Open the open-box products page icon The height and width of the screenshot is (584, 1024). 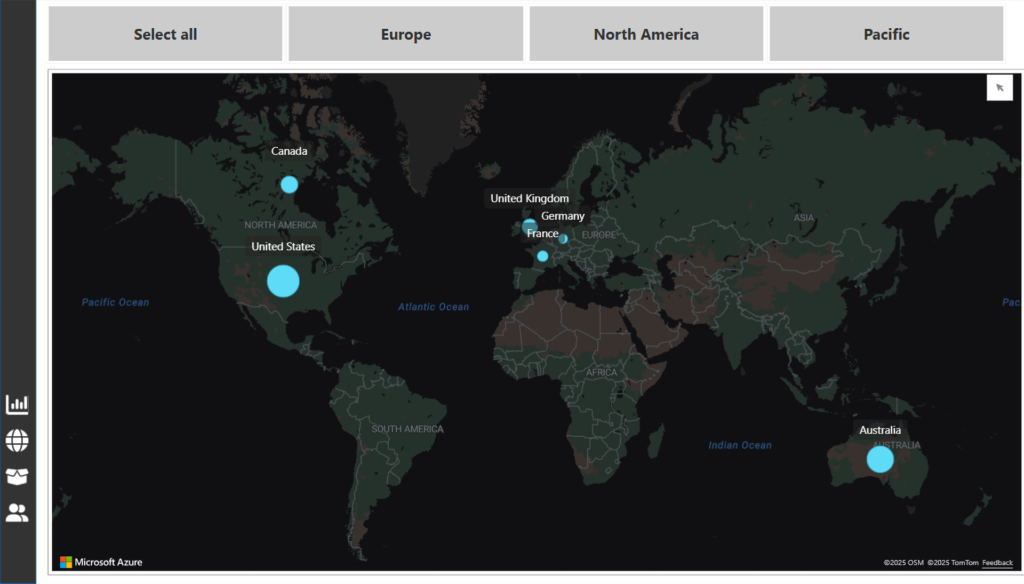pos(17,477)
